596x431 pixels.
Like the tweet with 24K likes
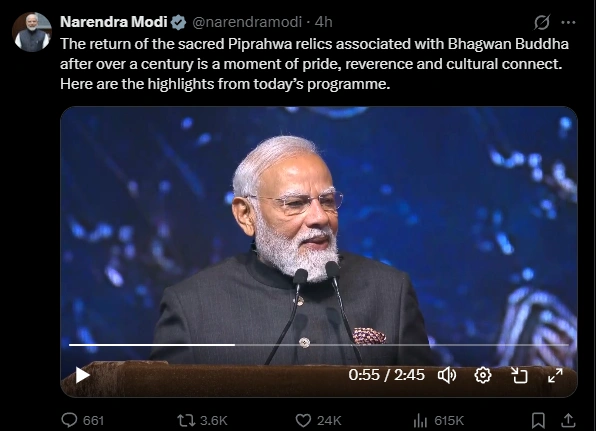click(318, 420)
